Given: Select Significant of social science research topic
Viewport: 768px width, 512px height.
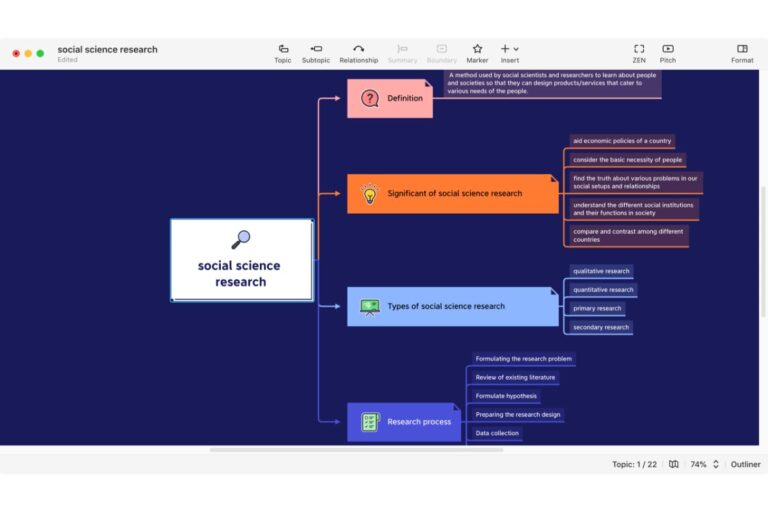Looking at the screenshot, I should pyautogui.click(x=453, y=194).
